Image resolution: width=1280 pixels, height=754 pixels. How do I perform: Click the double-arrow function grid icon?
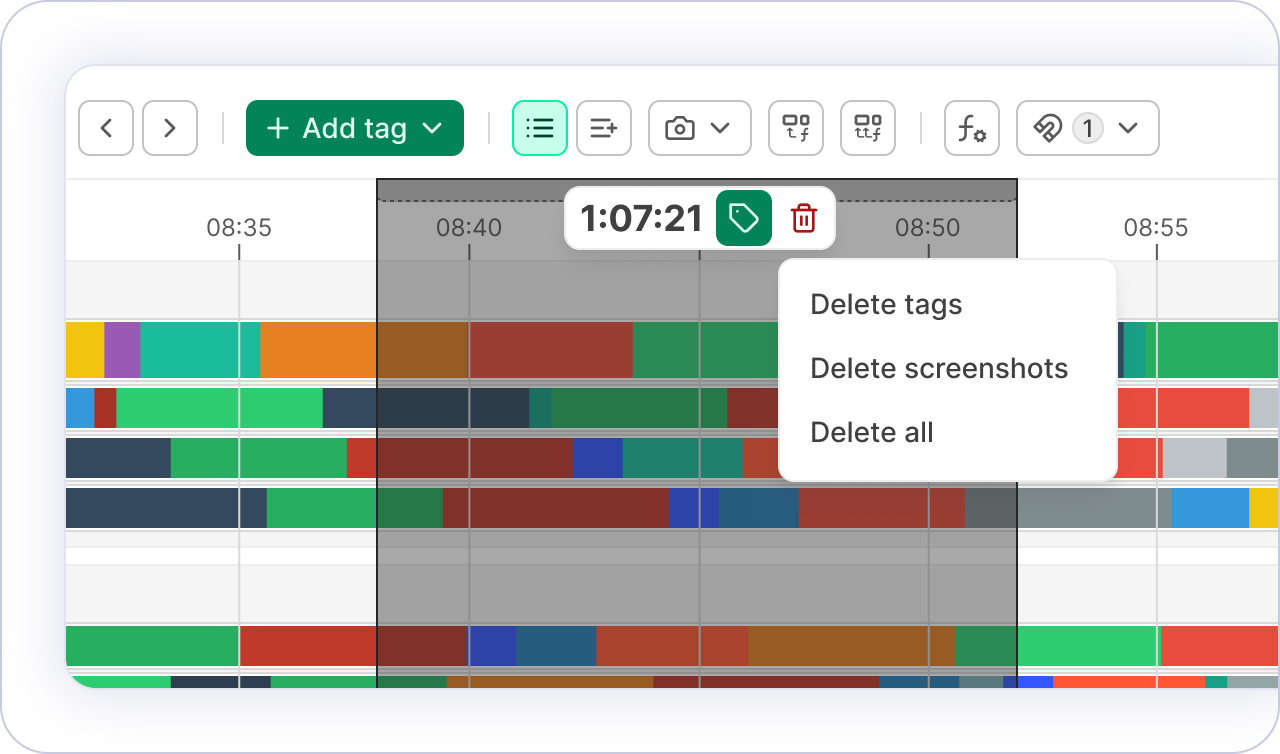pos(868,128)
